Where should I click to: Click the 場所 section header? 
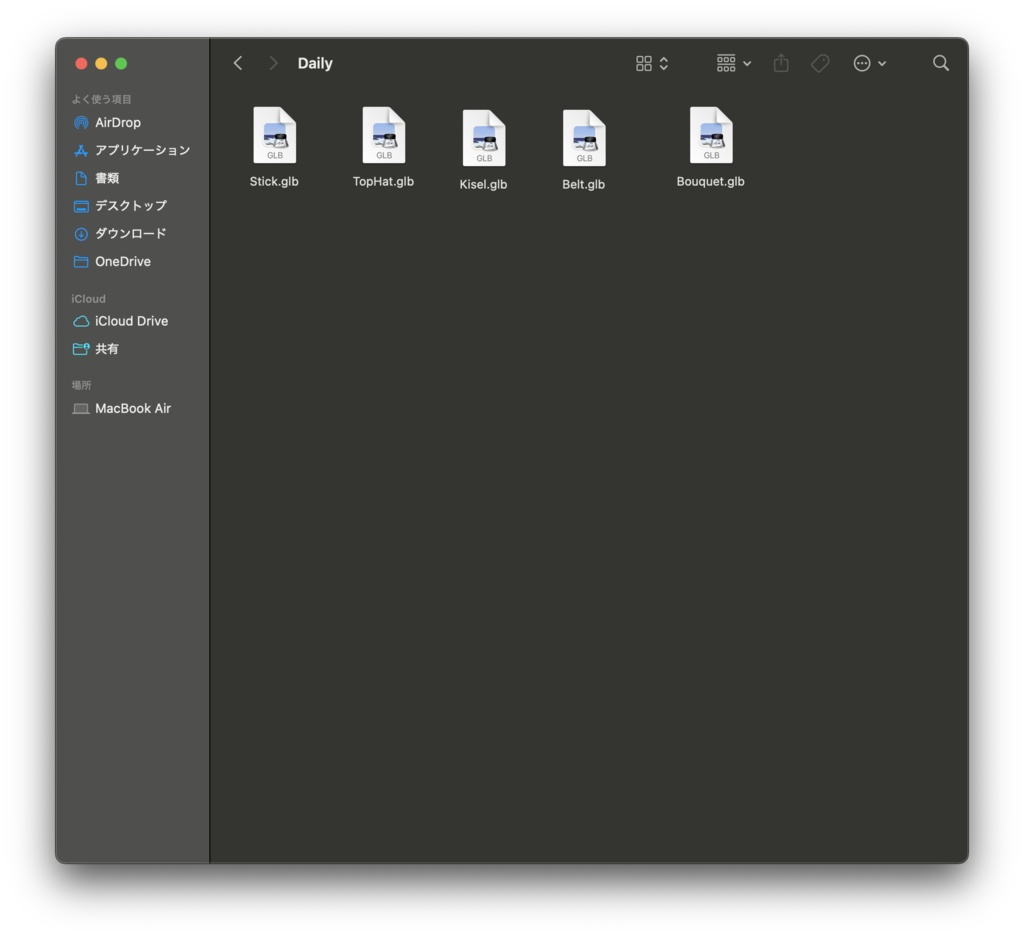(x=81, y=385)
